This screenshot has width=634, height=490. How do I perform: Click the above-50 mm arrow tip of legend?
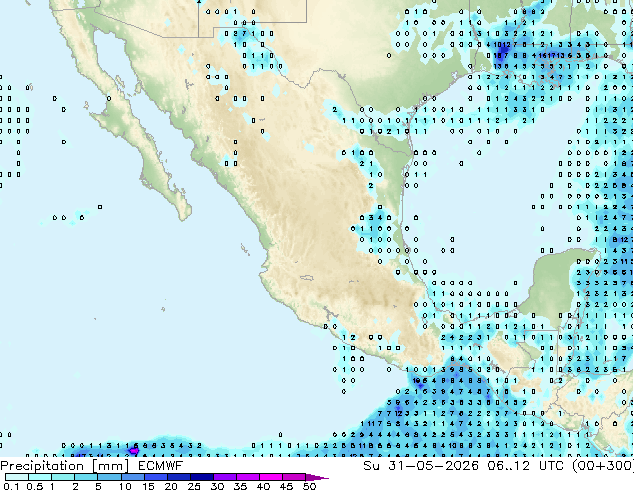click(317, 477)
